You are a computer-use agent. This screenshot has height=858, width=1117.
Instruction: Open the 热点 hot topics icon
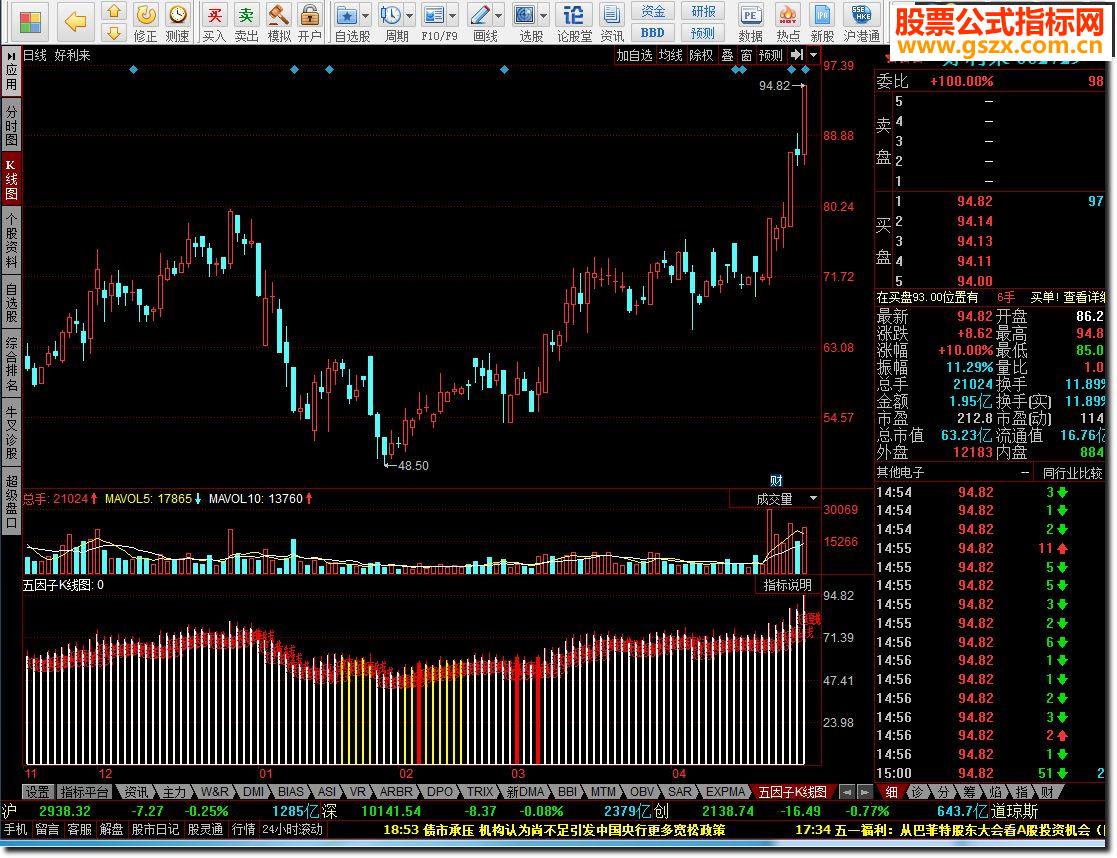[x=787, y=14]
